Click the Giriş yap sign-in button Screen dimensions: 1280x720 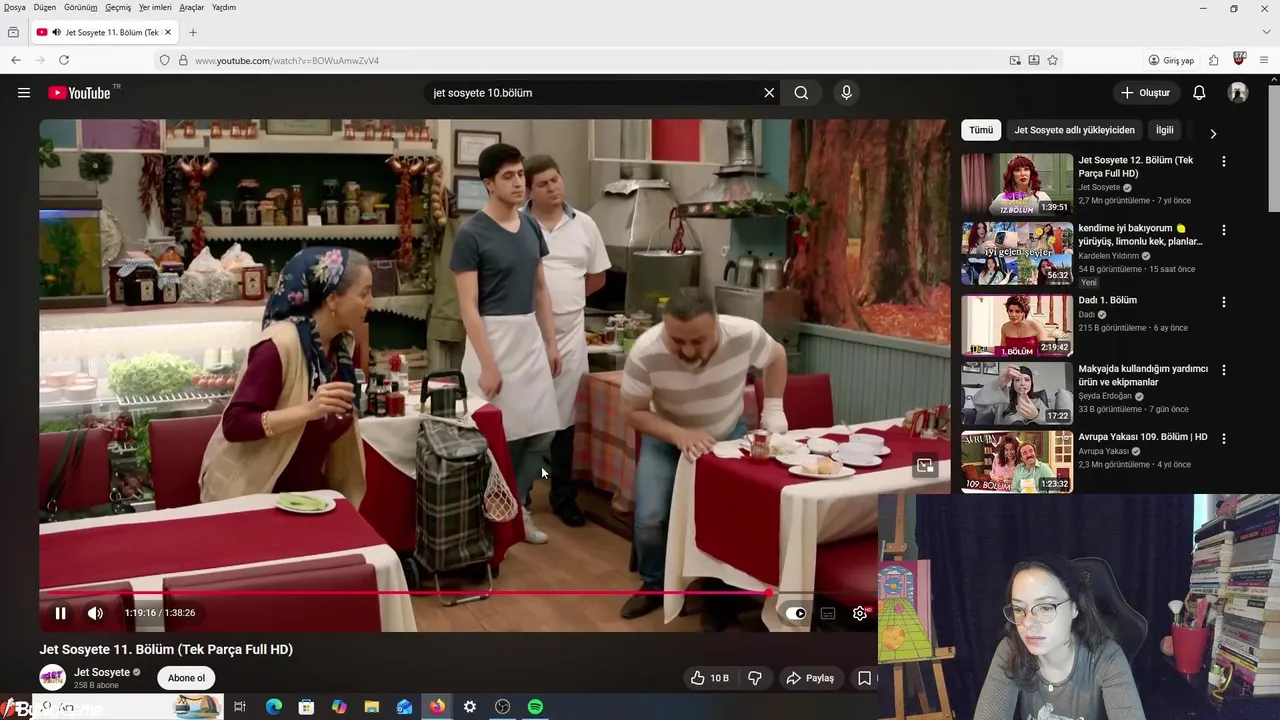click(x=1171, y=60)
